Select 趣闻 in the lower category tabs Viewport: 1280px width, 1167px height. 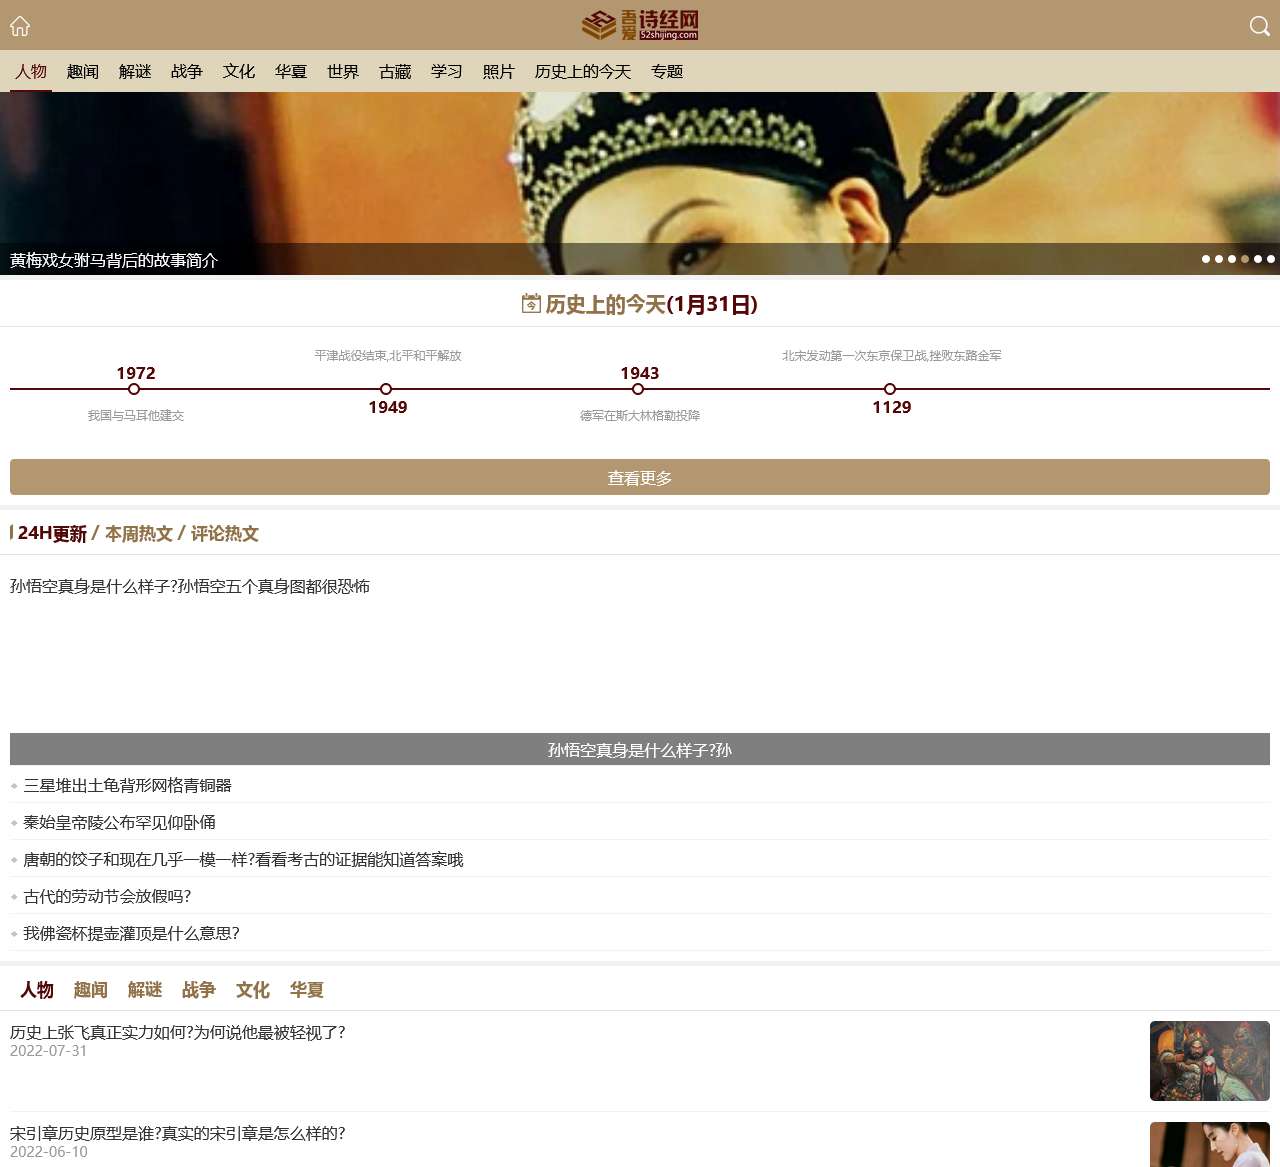(x=91, y=989)
